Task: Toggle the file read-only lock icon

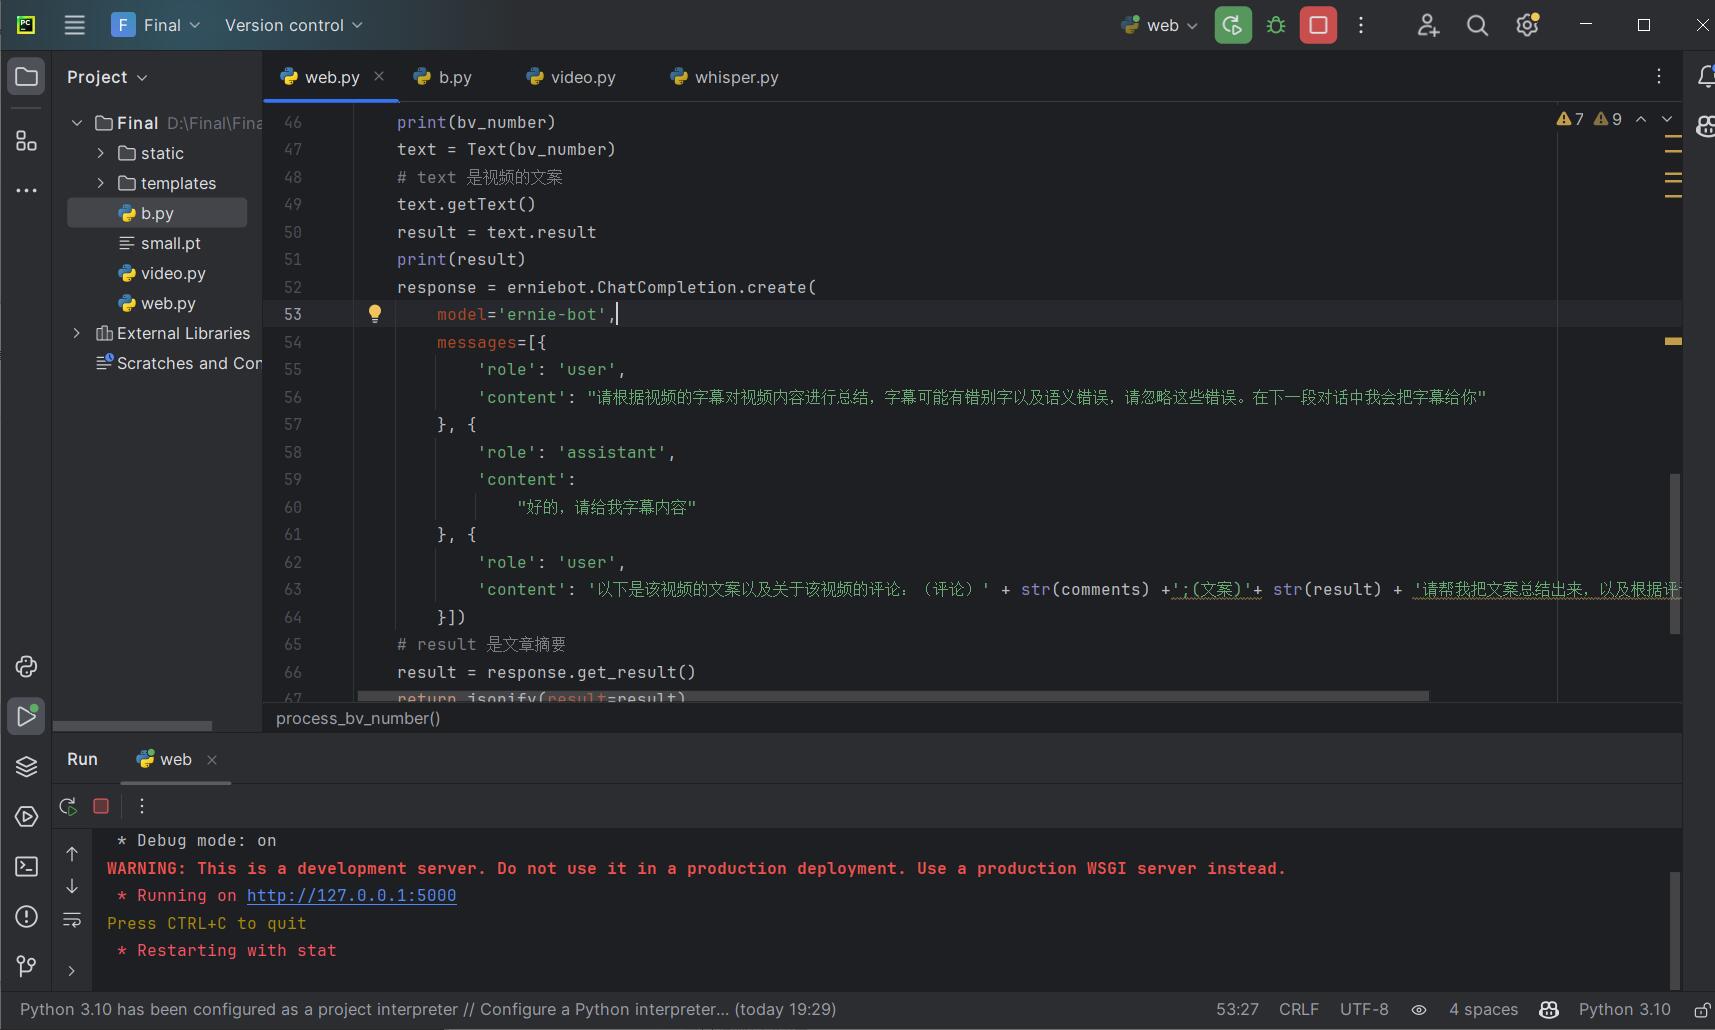Action: point(1701,1010)
